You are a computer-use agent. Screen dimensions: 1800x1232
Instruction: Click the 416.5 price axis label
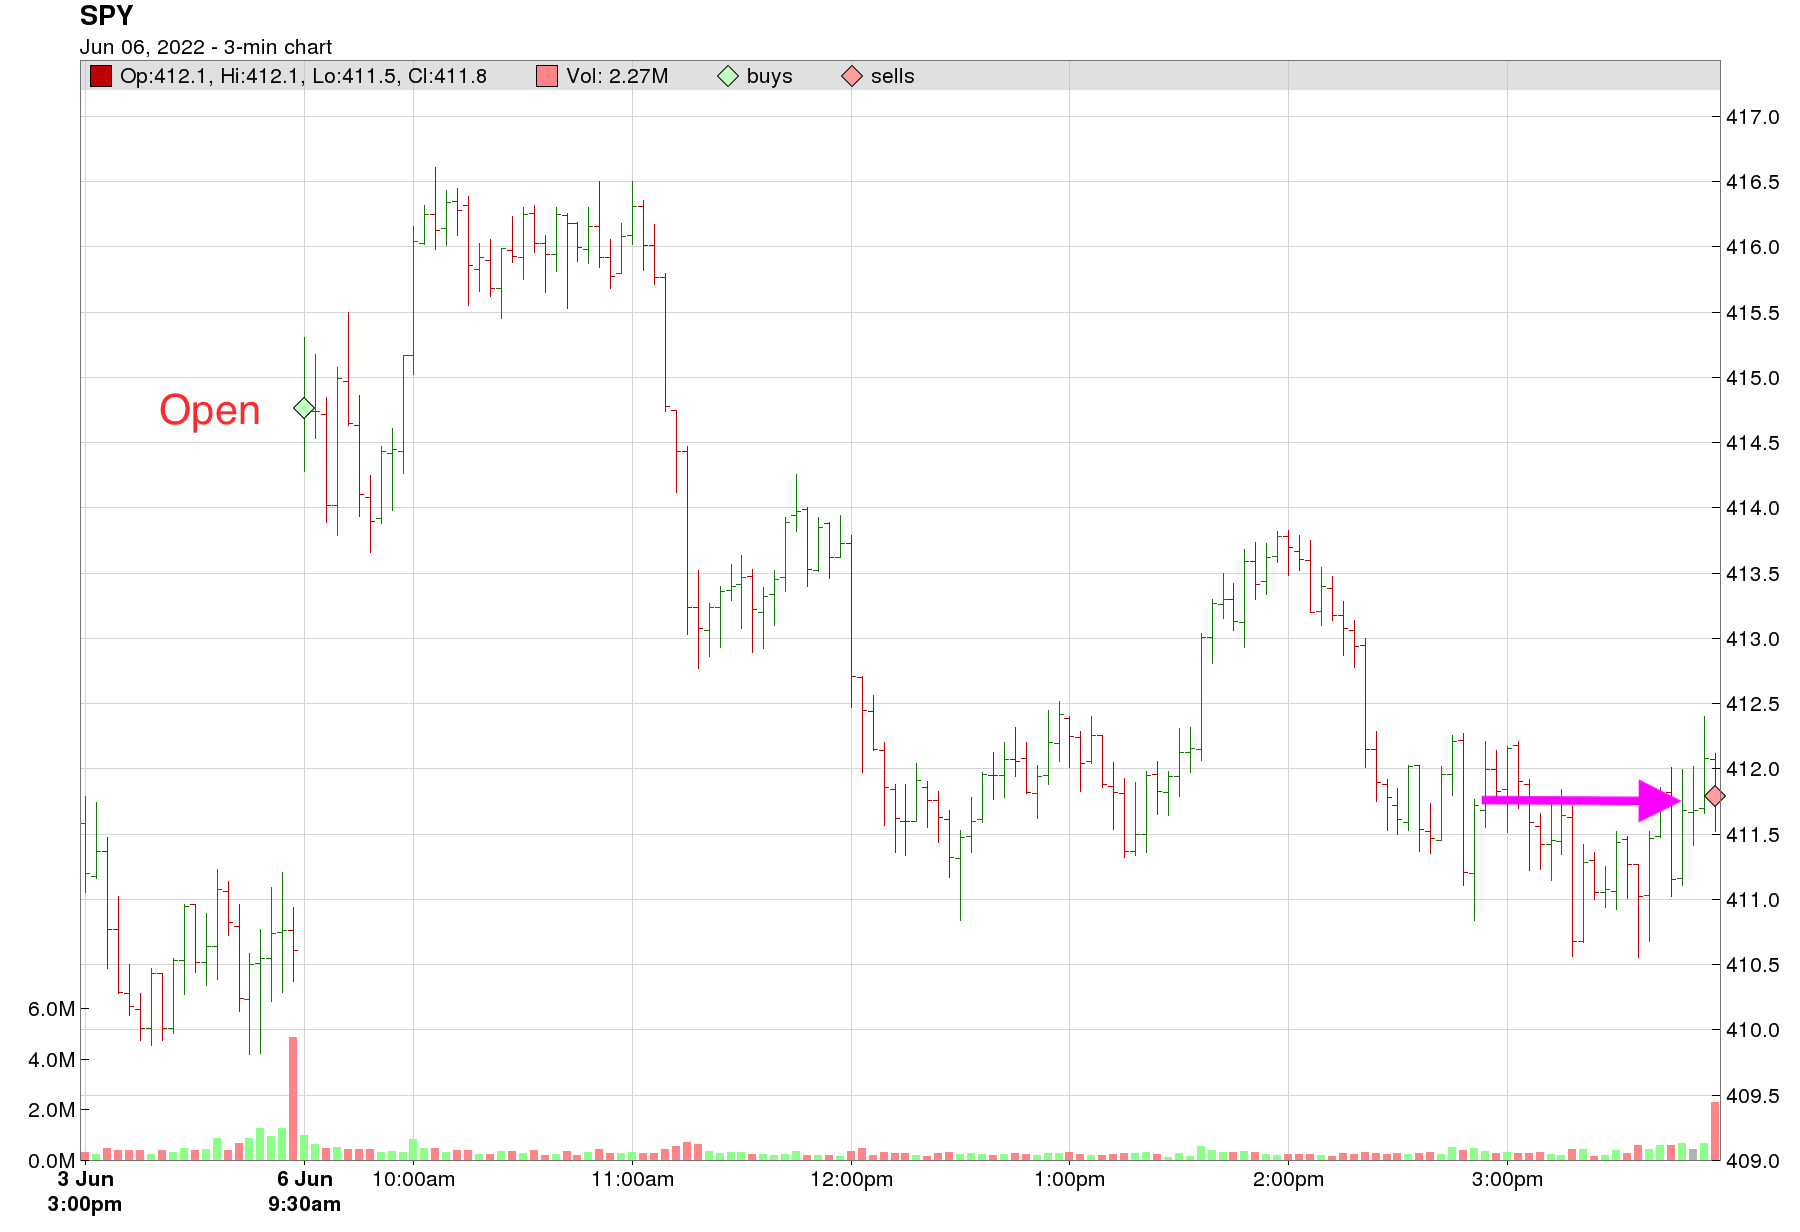click(1753, 182)
